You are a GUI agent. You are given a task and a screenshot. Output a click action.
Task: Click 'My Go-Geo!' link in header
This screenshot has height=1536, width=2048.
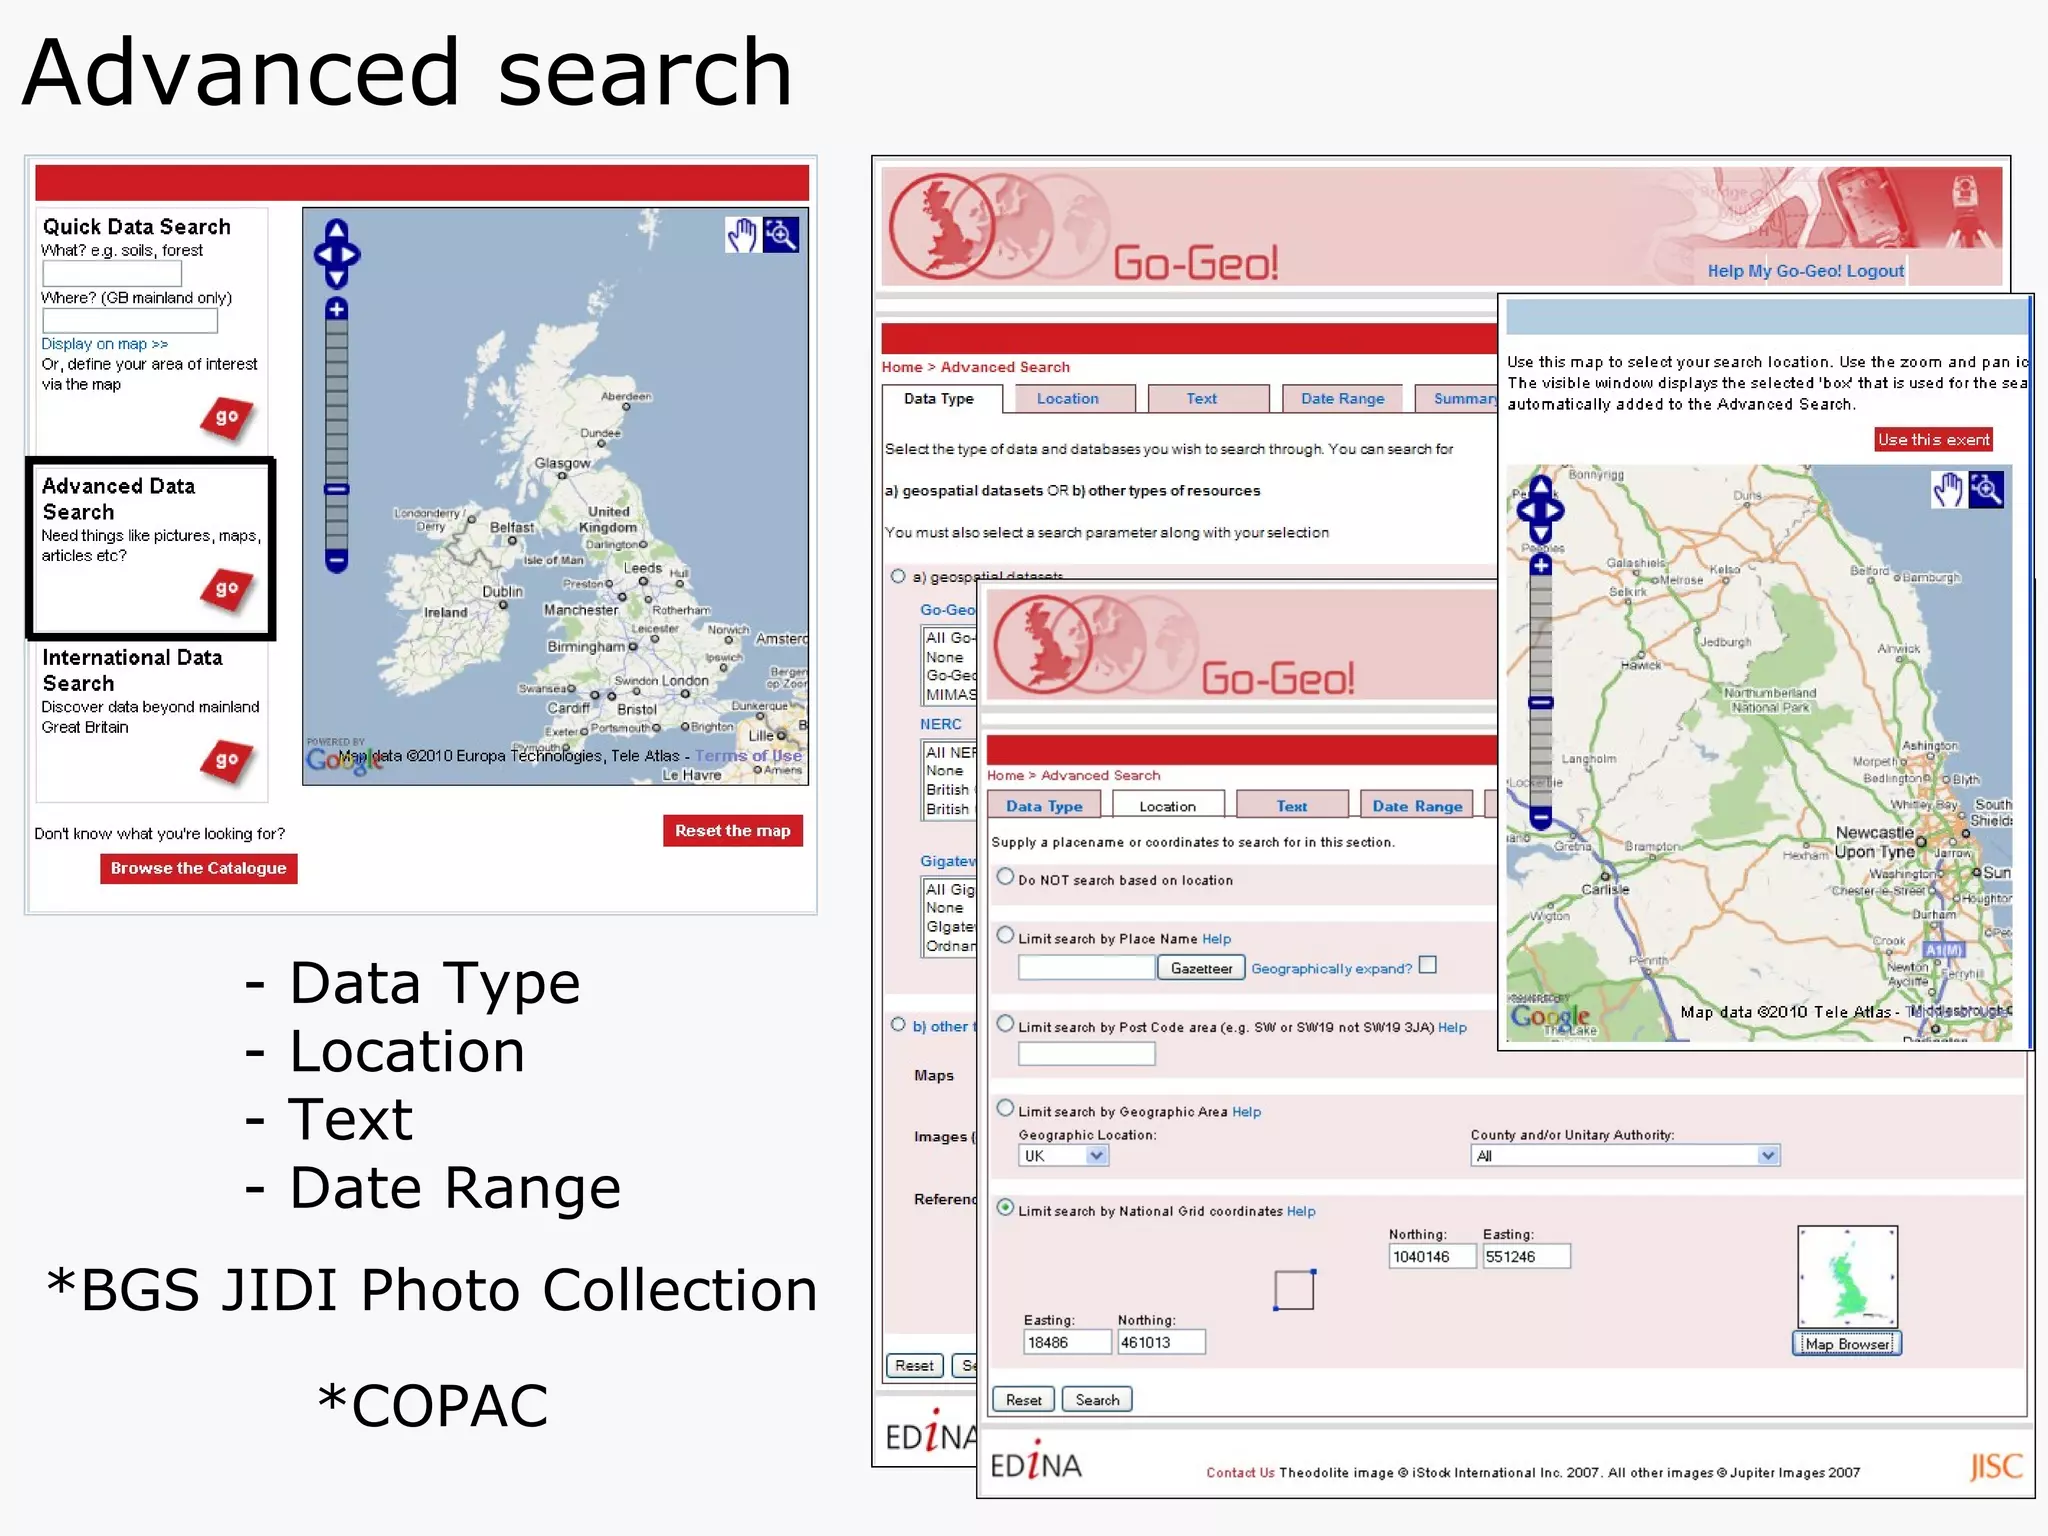click(1795, 271)
